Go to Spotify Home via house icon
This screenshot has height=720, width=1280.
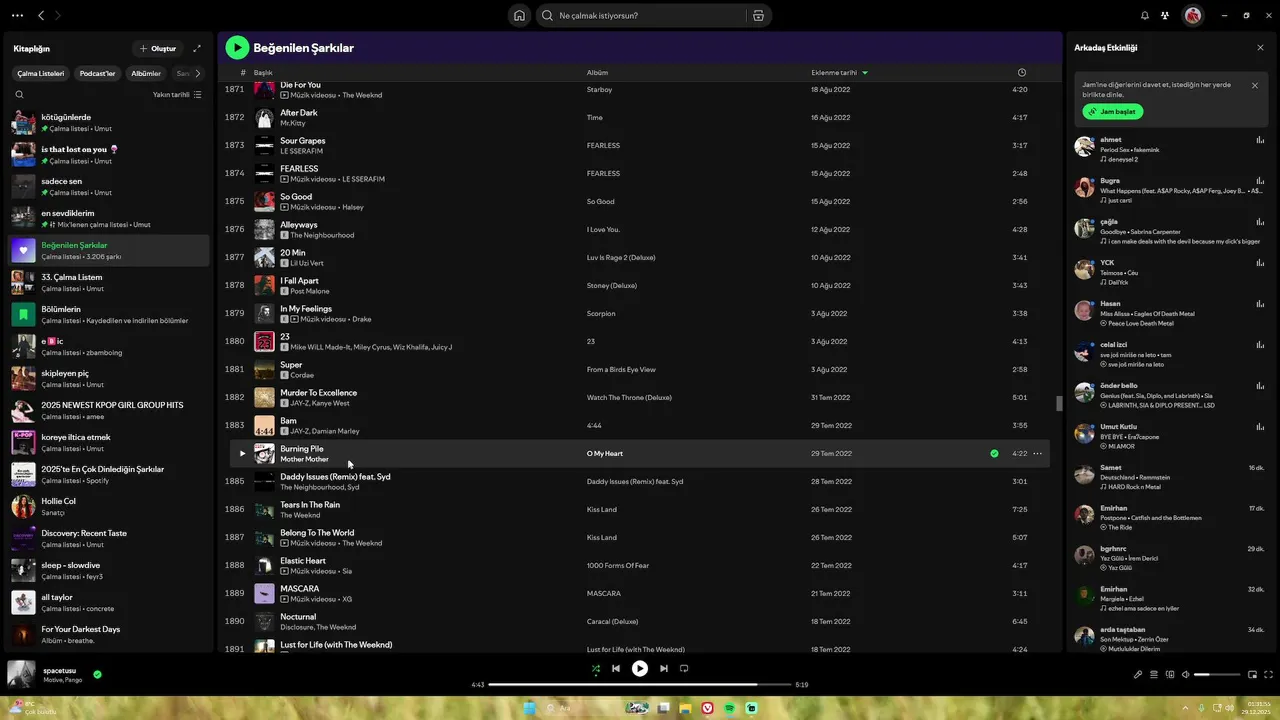coord(519,15)
